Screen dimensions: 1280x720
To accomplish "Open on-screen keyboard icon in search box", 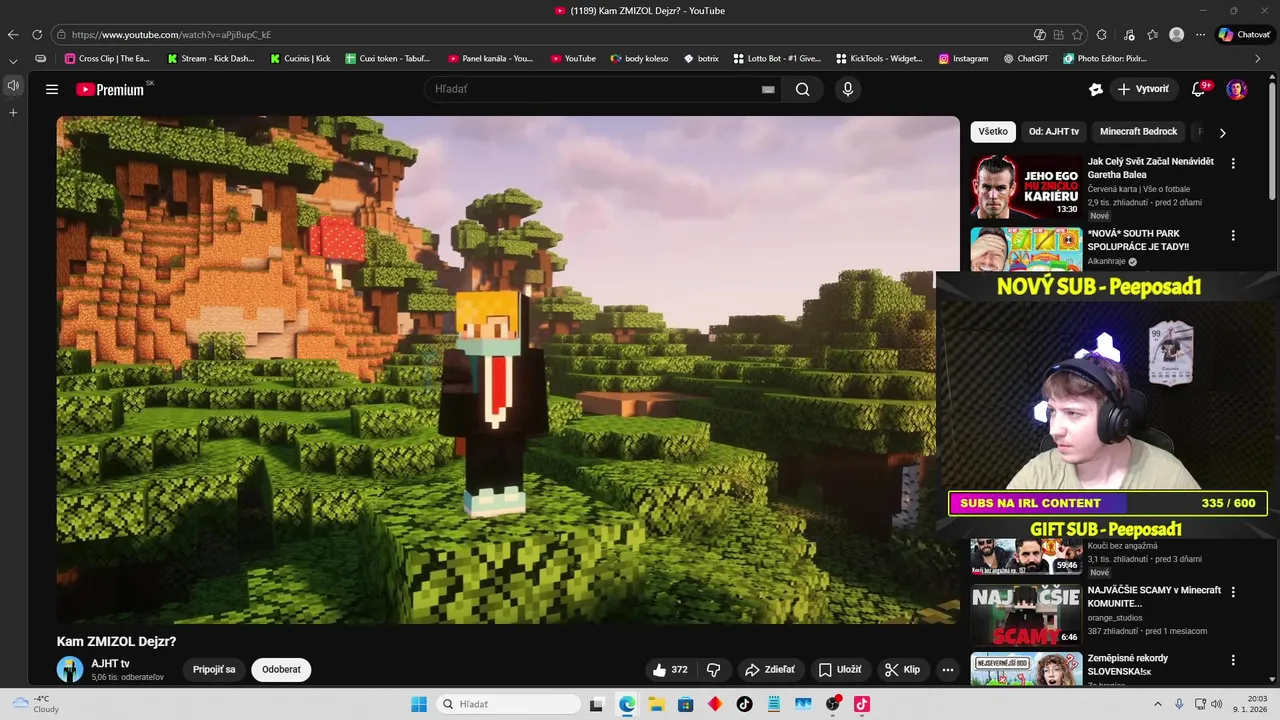I will [x=768, y=89].
